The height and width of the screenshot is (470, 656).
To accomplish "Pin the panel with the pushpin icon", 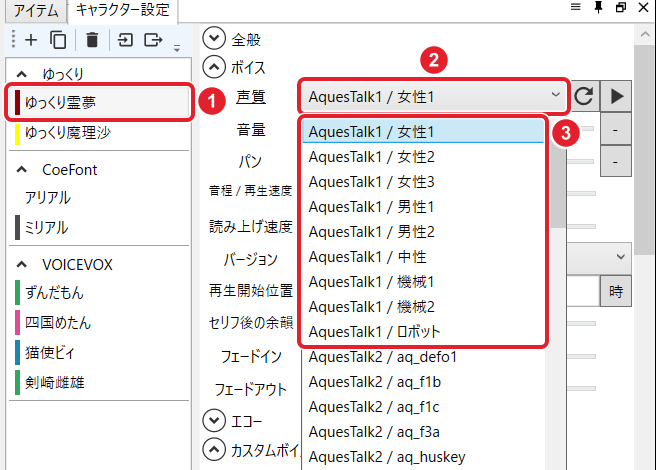I will pos(599,7).
